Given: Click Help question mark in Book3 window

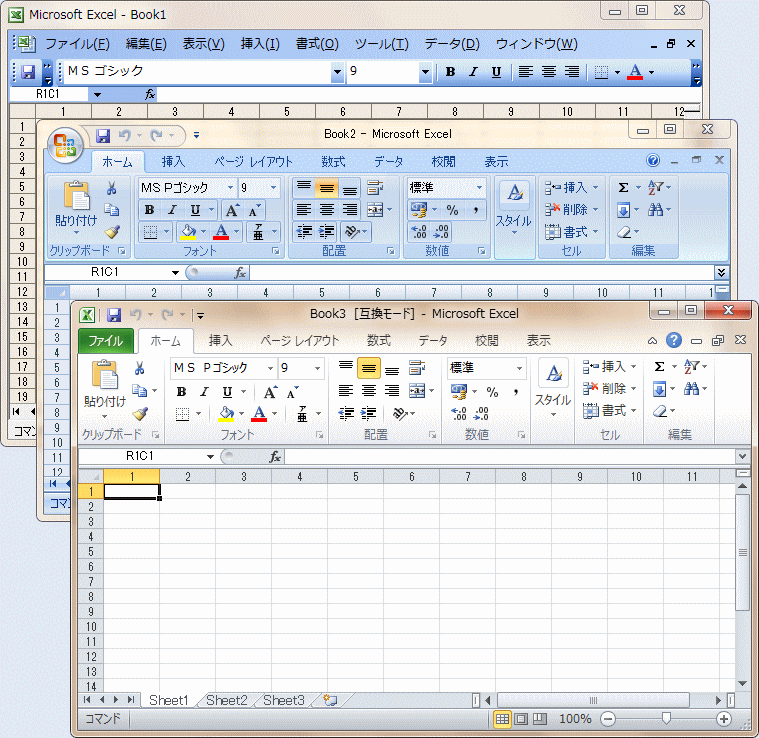Looking at the screenshot, I should pyautogui.click(x=673, y=340).
